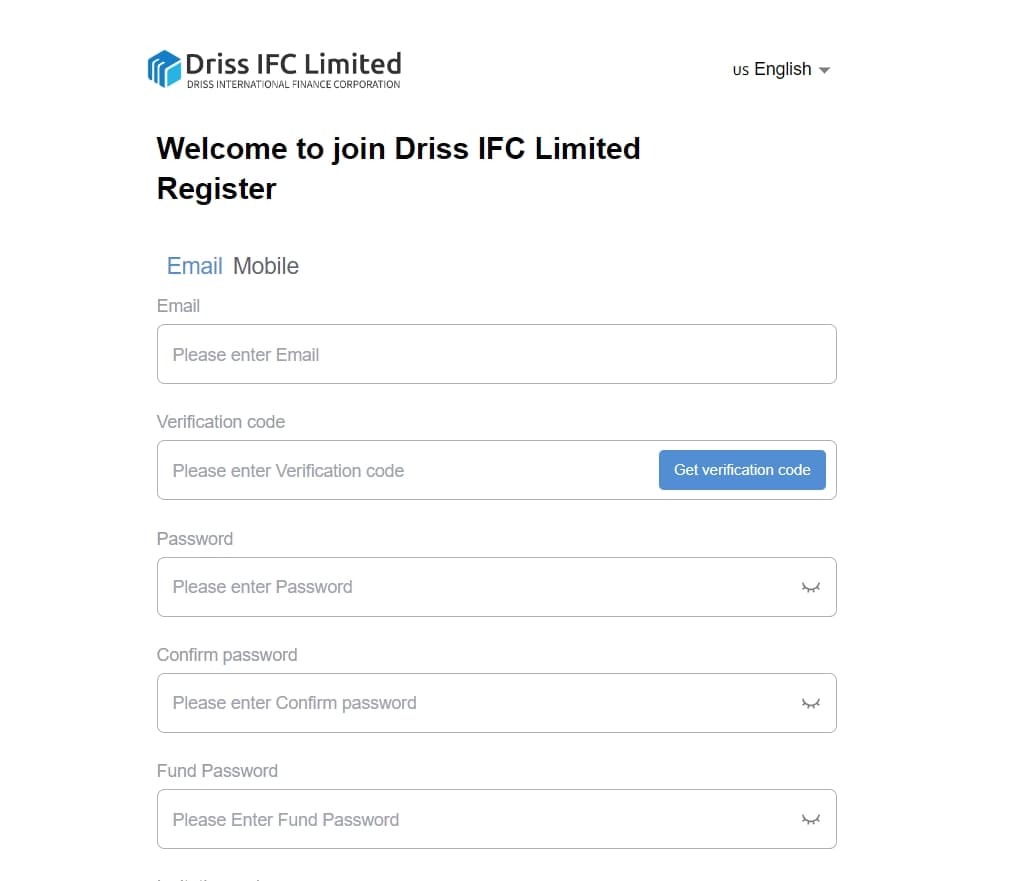Click the 'us' country code indicator

tap(741, 70)
